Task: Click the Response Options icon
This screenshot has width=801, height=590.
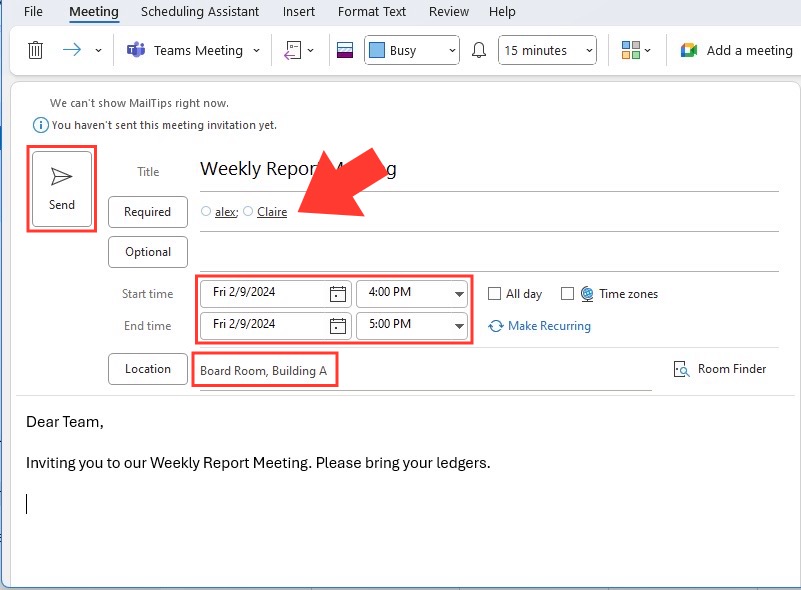Action: click(293, 51)
